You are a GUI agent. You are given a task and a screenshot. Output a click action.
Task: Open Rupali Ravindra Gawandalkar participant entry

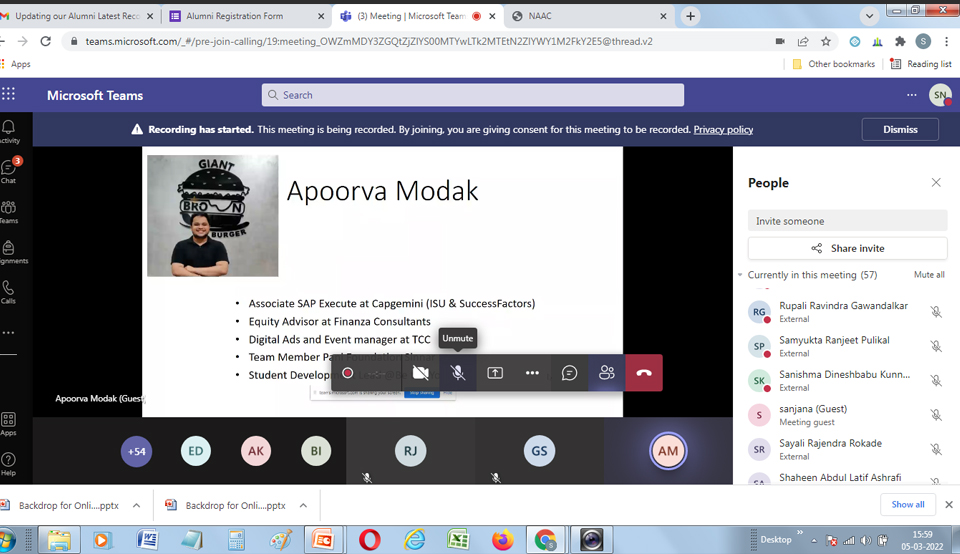pos(847,312)
